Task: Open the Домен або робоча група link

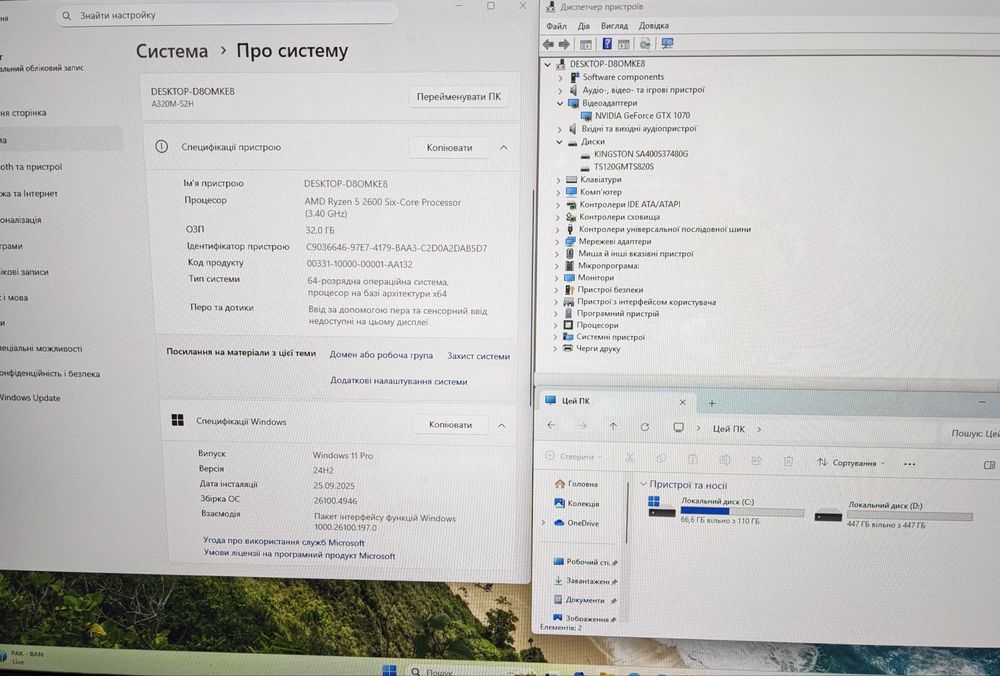Action: [381, 355]
